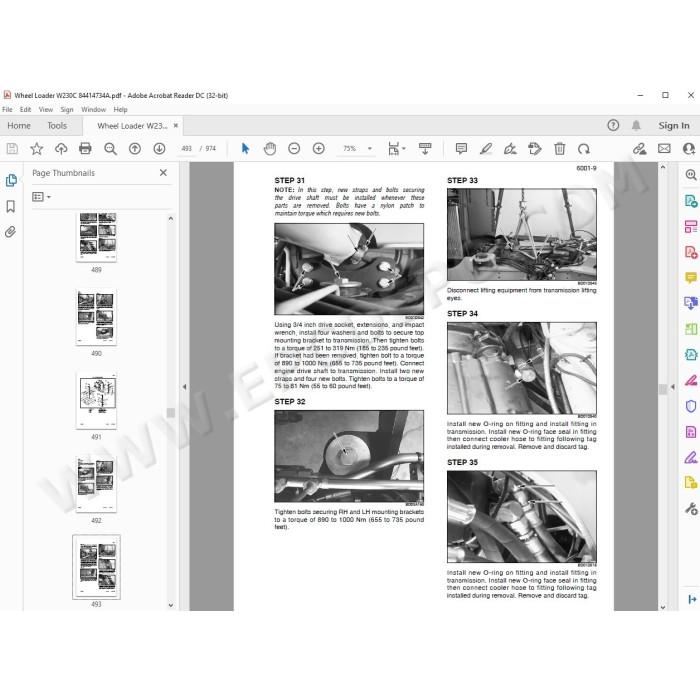
Task: Click the Zoom in plus icon
Action: (318, 149)
